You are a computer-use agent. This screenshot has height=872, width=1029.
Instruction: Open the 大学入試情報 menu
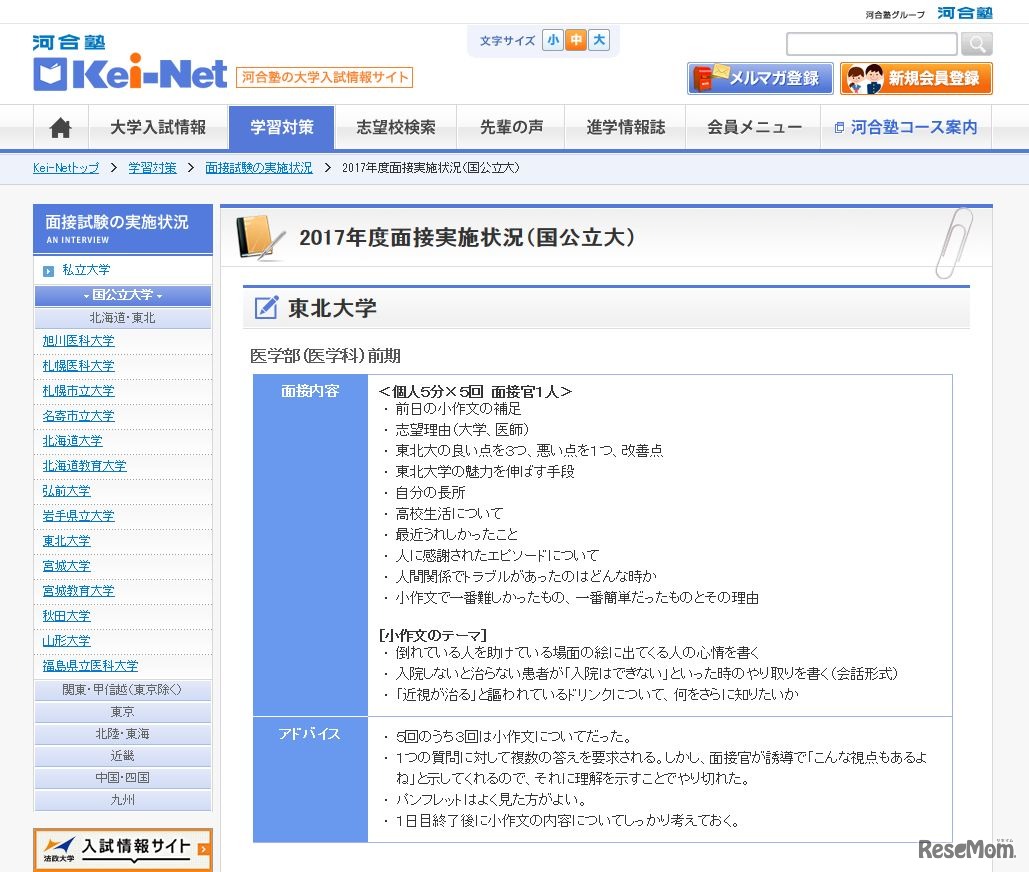pyautogui.click(x=158, y=127)
